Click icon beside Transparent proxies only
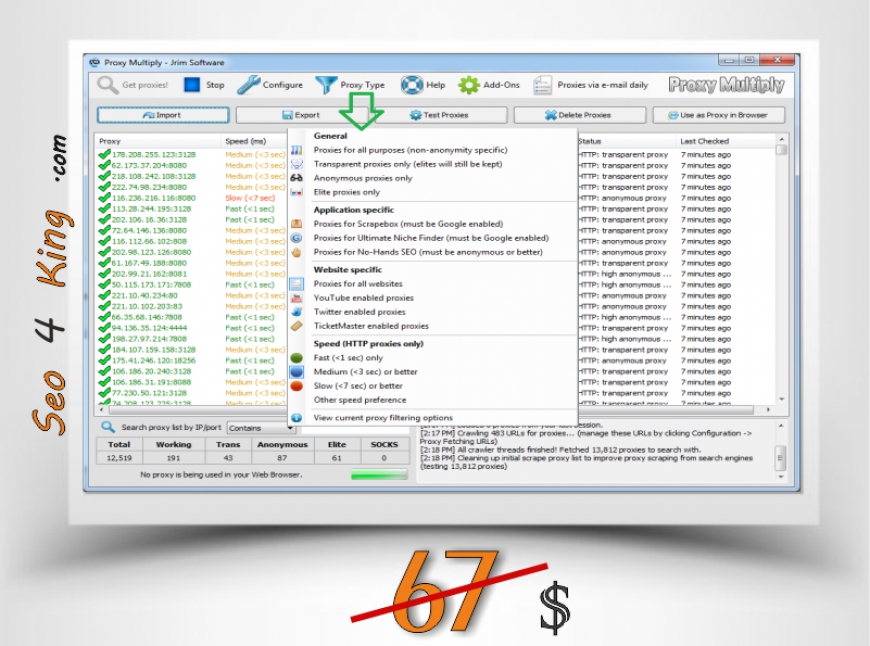 pyautogui.click(x=297, y=164)
